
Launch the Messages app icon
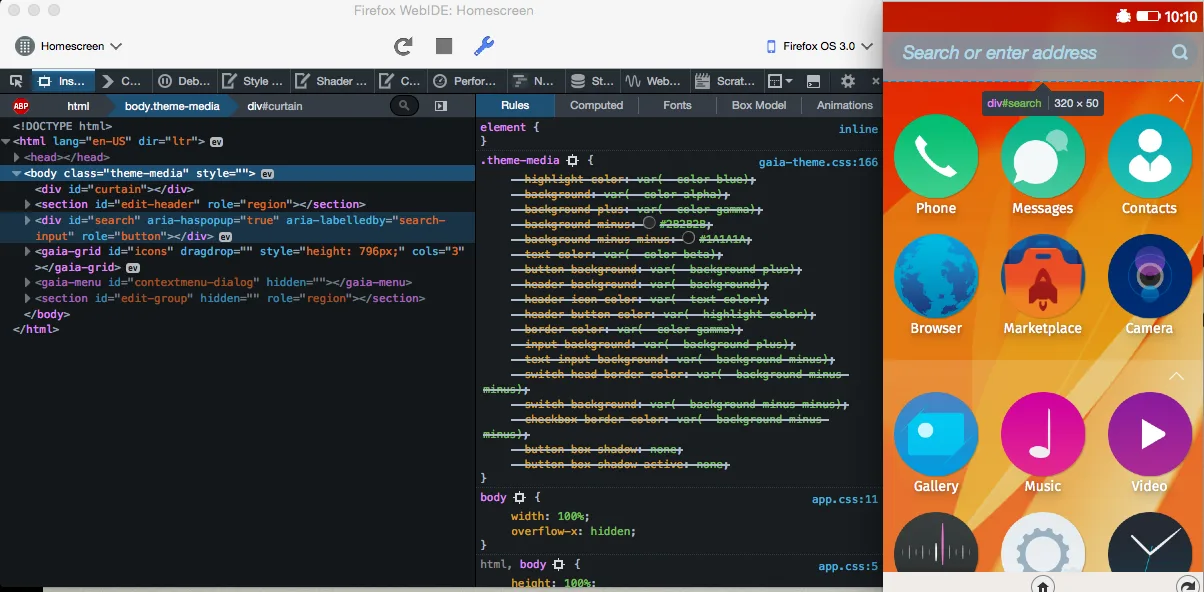(1042, 156)
